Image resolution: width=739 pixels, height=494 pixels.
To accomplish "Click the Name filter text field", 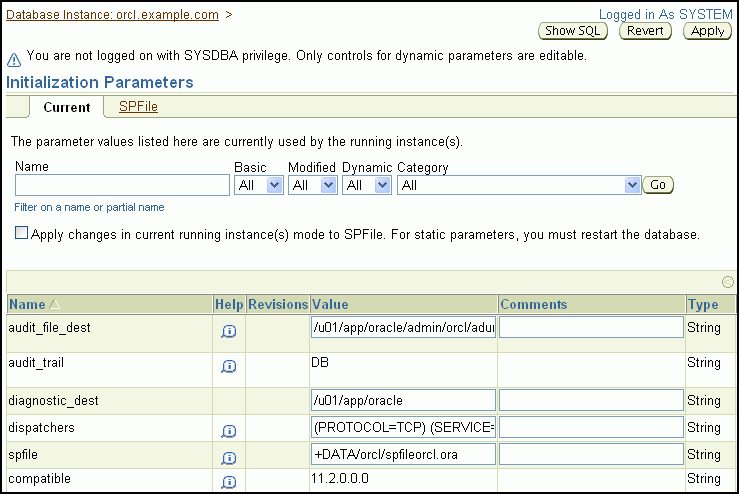I will 122,185.
